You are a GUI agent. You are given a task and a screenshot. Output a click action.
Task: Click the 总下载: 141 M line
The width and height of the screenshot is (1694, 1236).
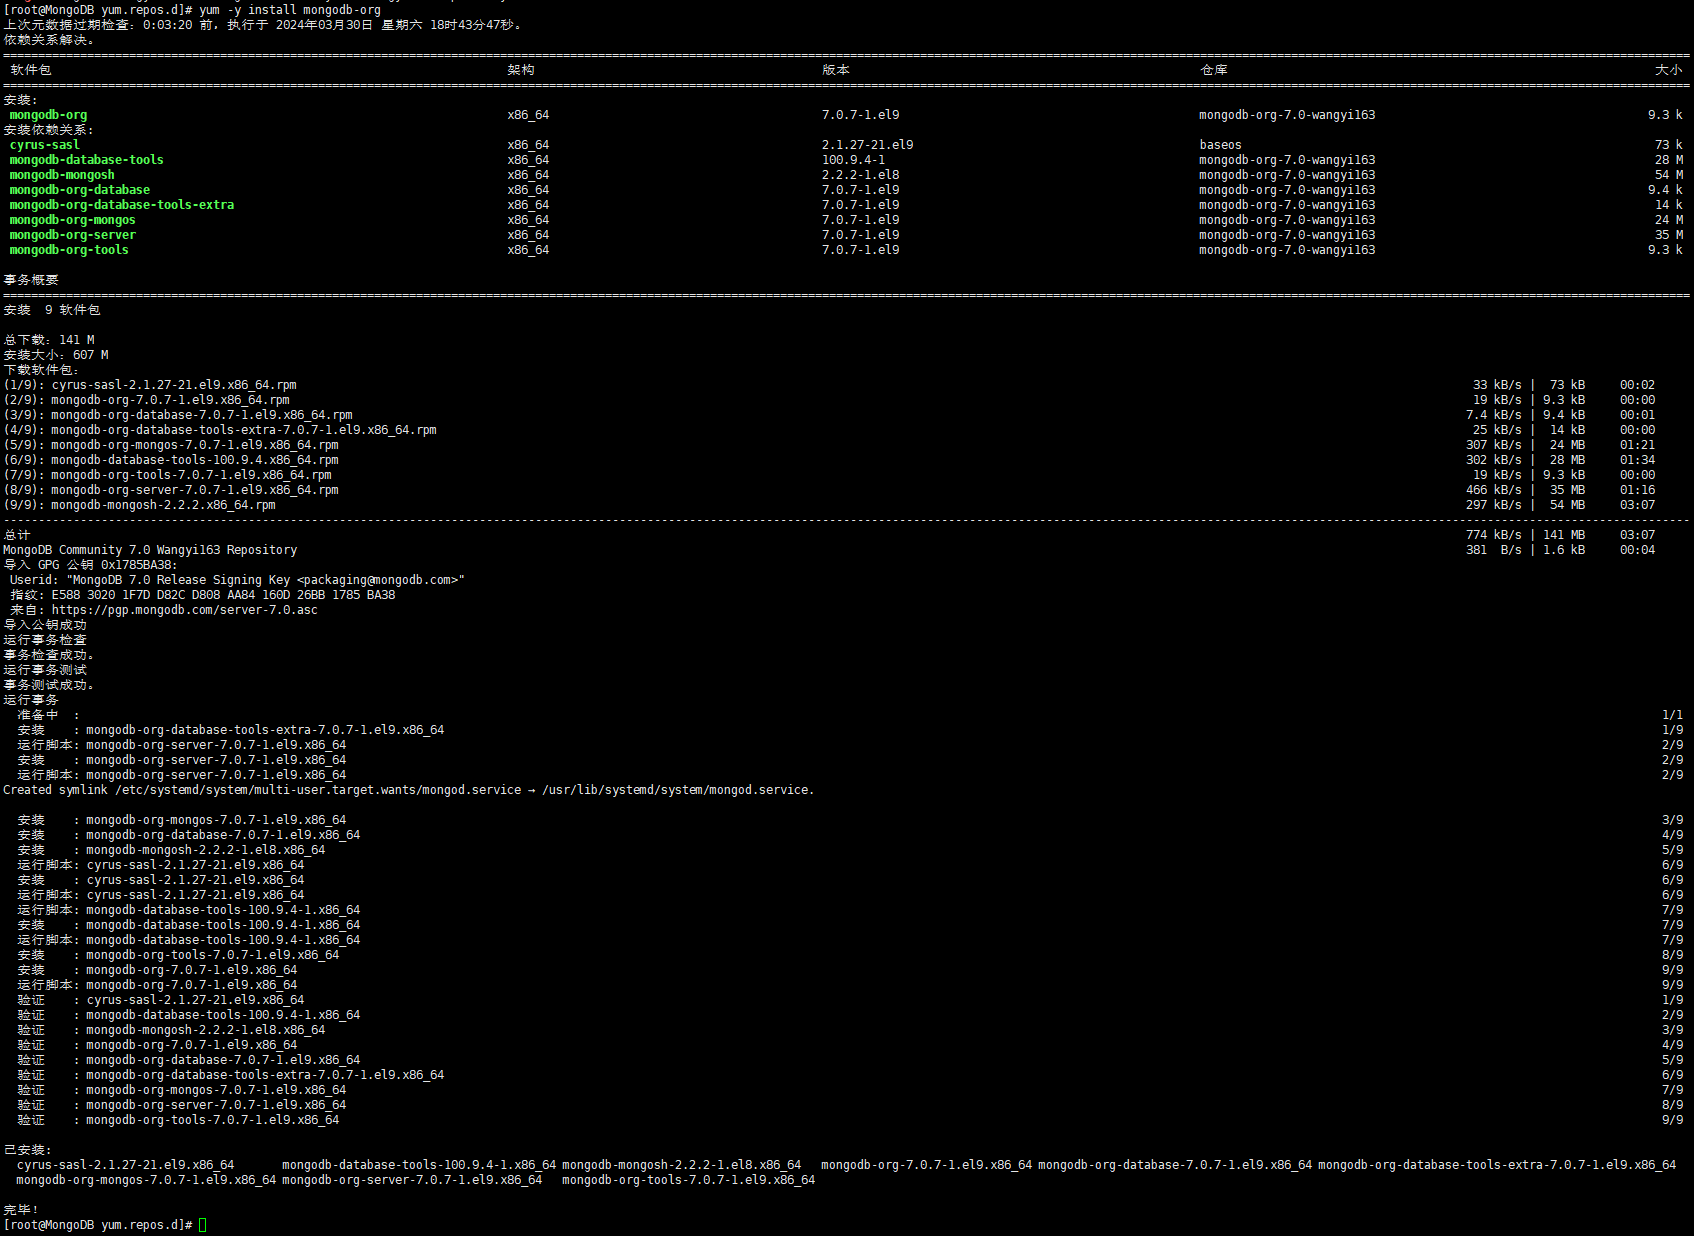[x=48, y=339]
